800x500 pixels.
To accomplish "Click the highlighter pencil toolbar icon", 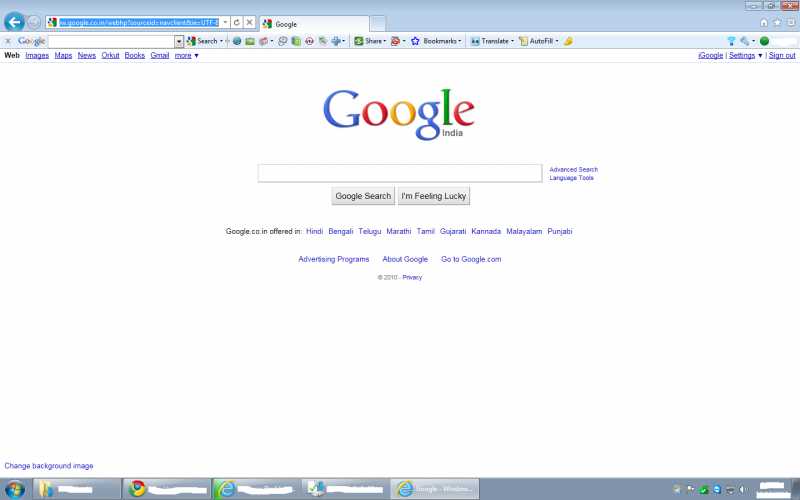I will (x=323, y=41).
